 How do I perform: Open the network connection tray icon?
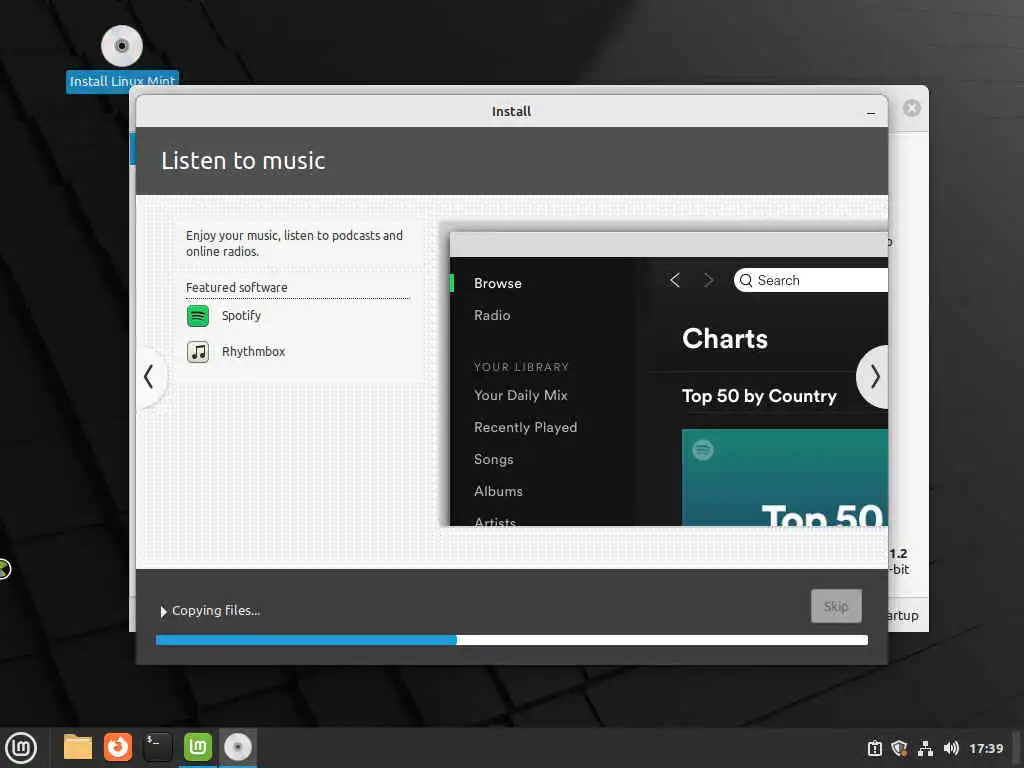925,748
